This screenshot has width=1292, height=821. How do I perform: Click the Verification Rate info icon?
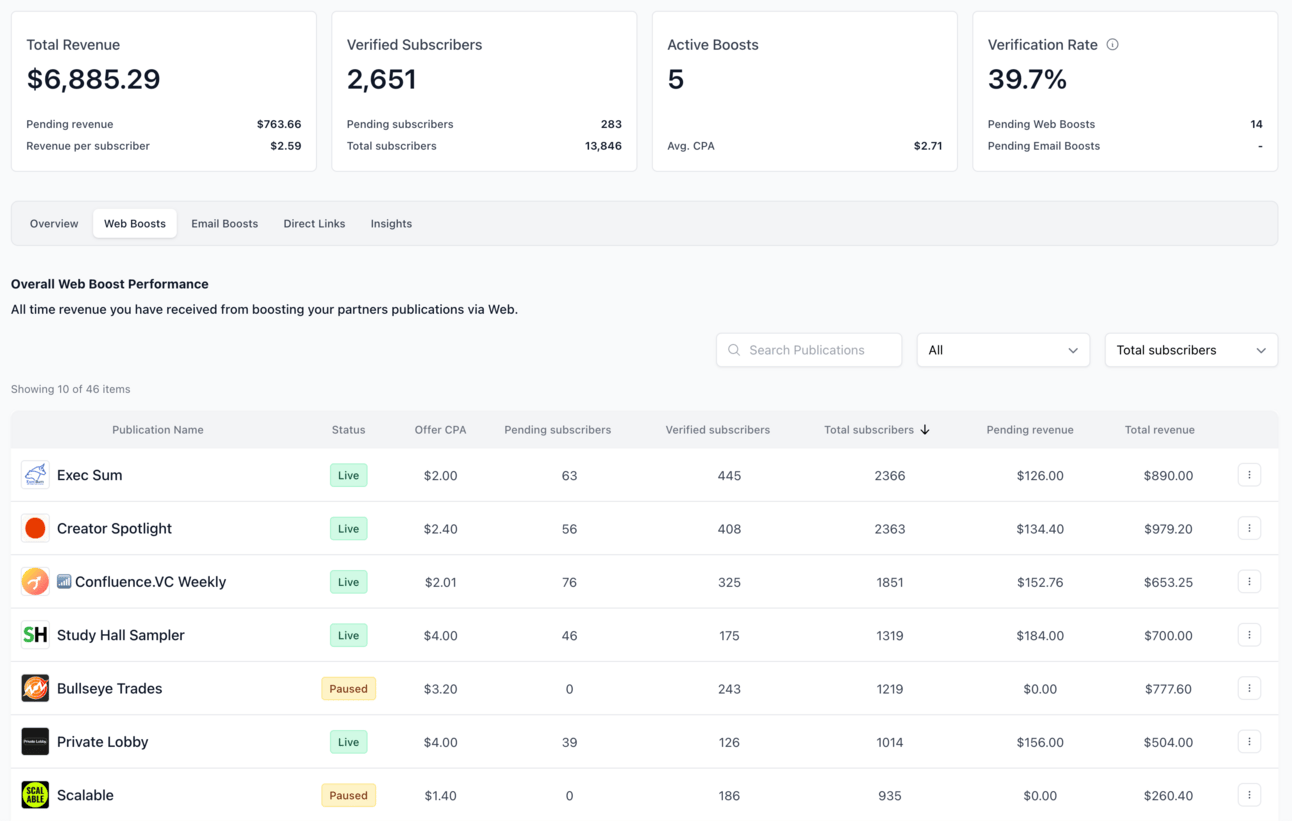coord(1112,45)
